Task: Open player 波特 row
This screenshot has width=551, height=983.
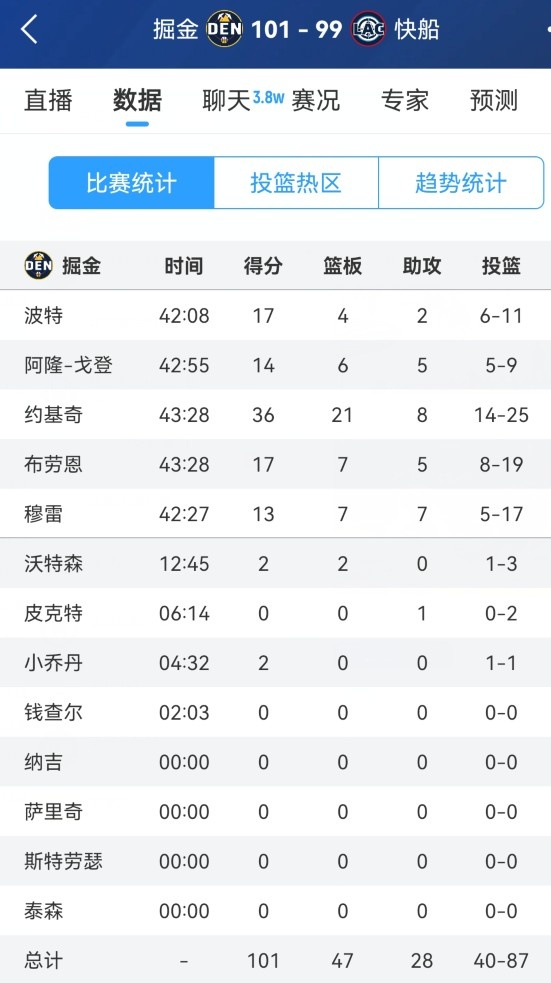Action: pos(275,315)
